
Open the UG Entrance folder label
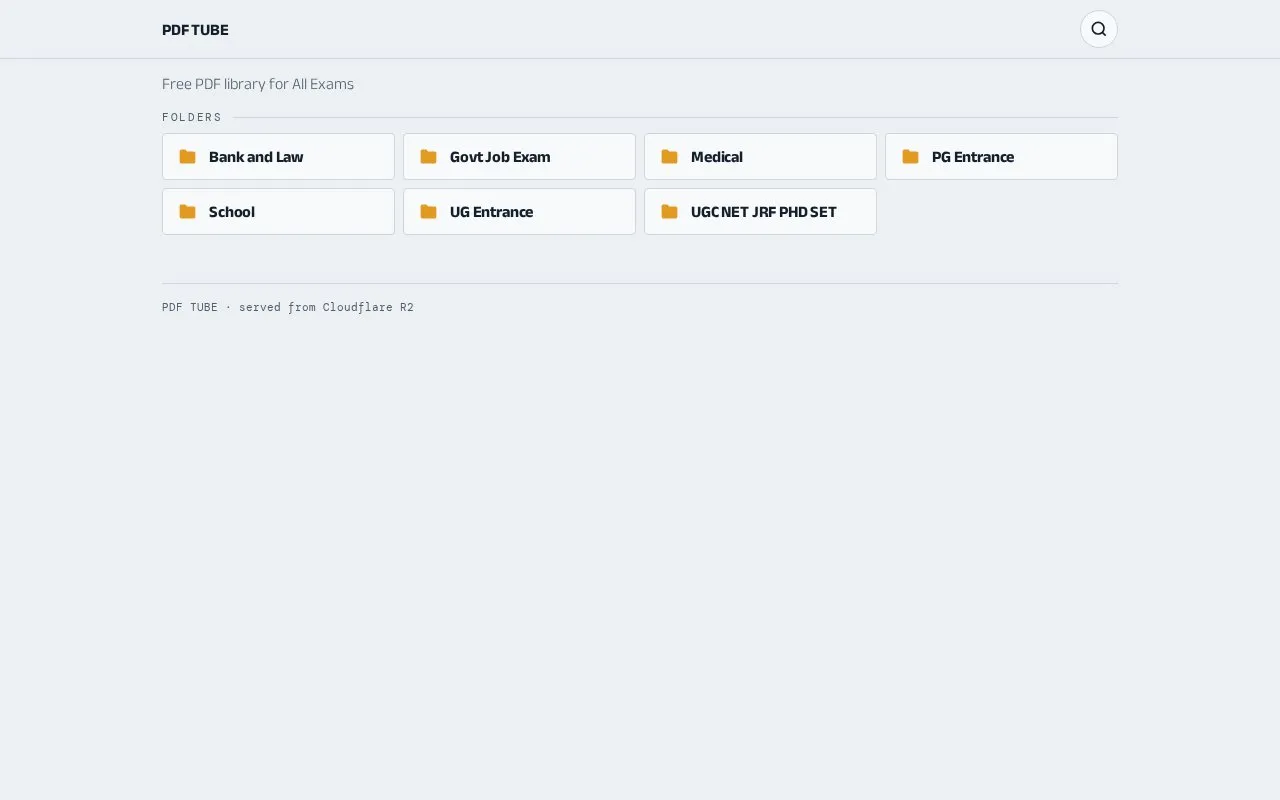pos(491,212)
